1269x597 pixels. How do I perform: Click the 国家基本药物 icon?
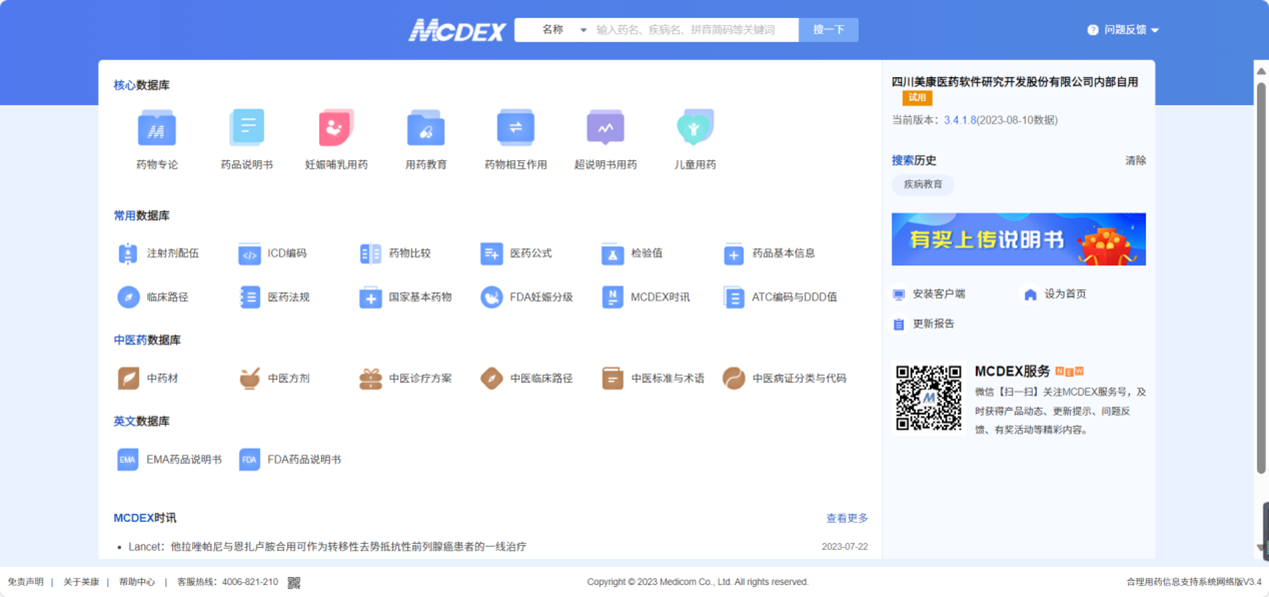[370, 297]
